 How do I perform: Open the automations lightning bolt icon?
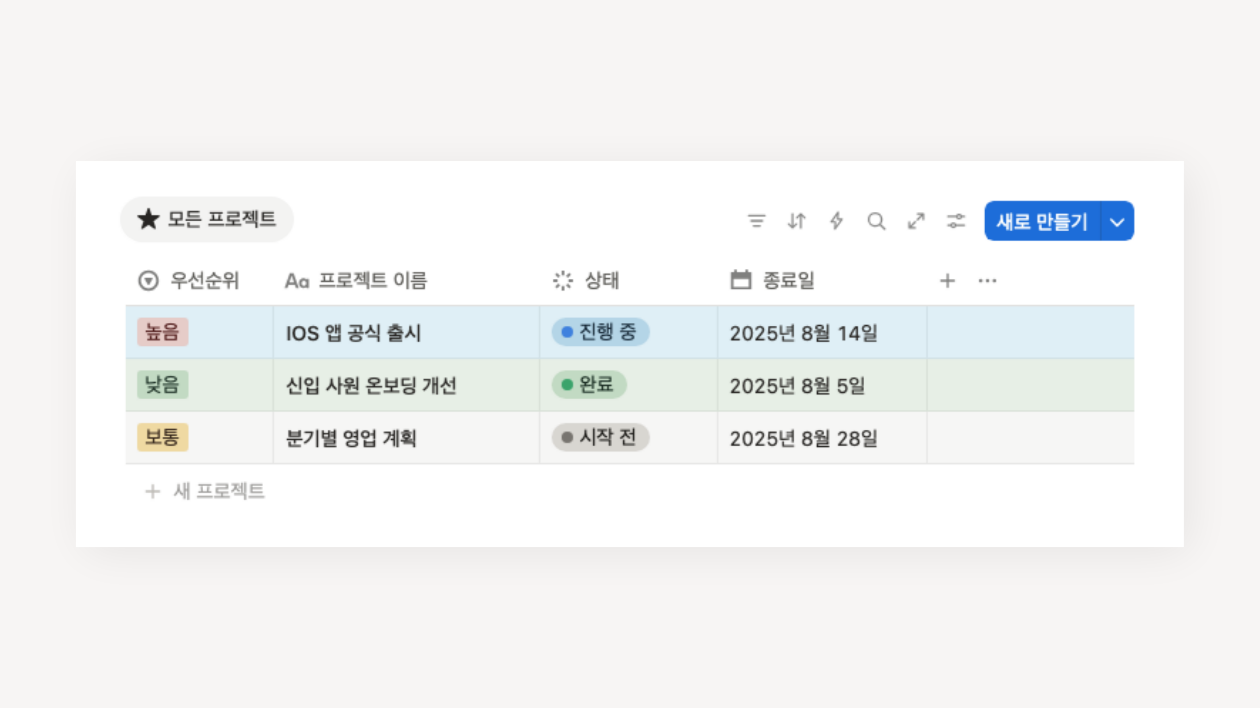(836, 221)
